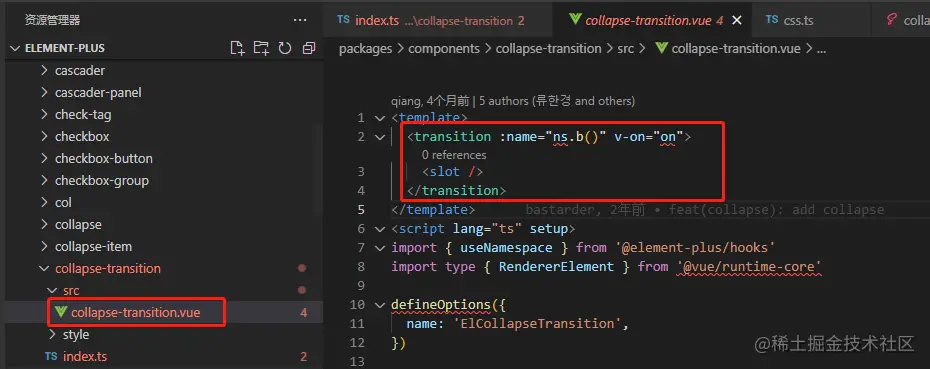Click the '@vue/runtime-core' import string
This screenshot has width=930, height=369.
click(x=749, y=266)
